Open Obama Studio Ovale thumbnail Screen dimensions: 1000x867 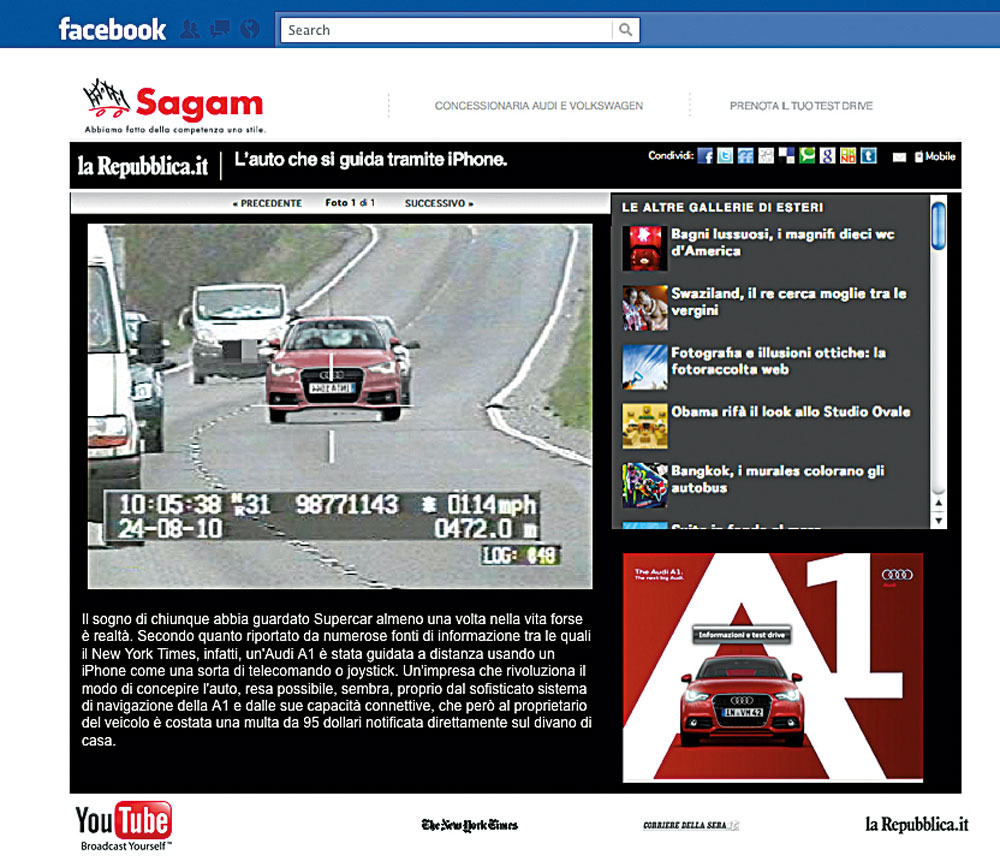(x=645, y=426)
